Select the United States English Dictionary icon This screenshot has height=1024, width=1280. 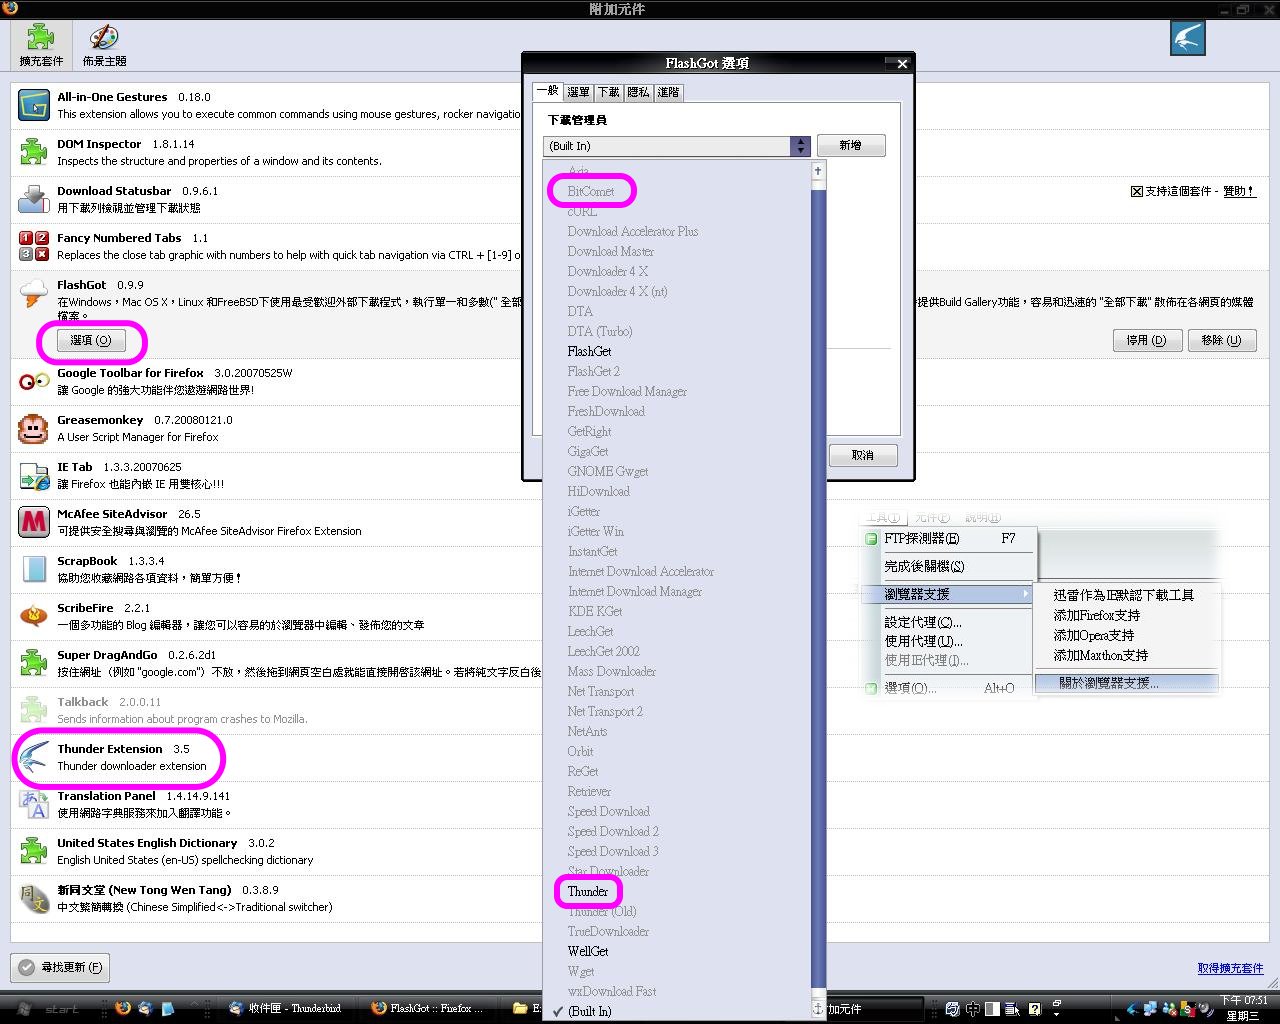[34, 850]
